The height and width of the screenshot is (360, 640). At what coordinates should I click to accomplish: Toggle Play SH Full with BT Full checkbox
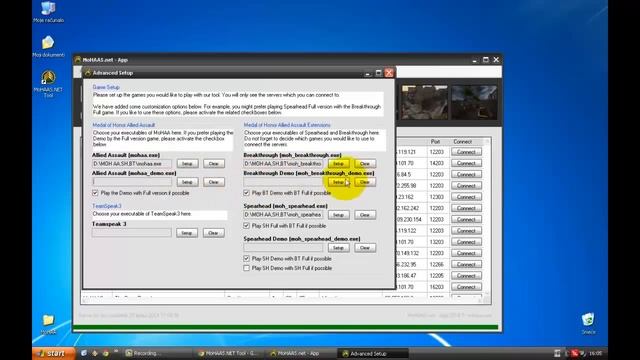[x=246, y=226]
